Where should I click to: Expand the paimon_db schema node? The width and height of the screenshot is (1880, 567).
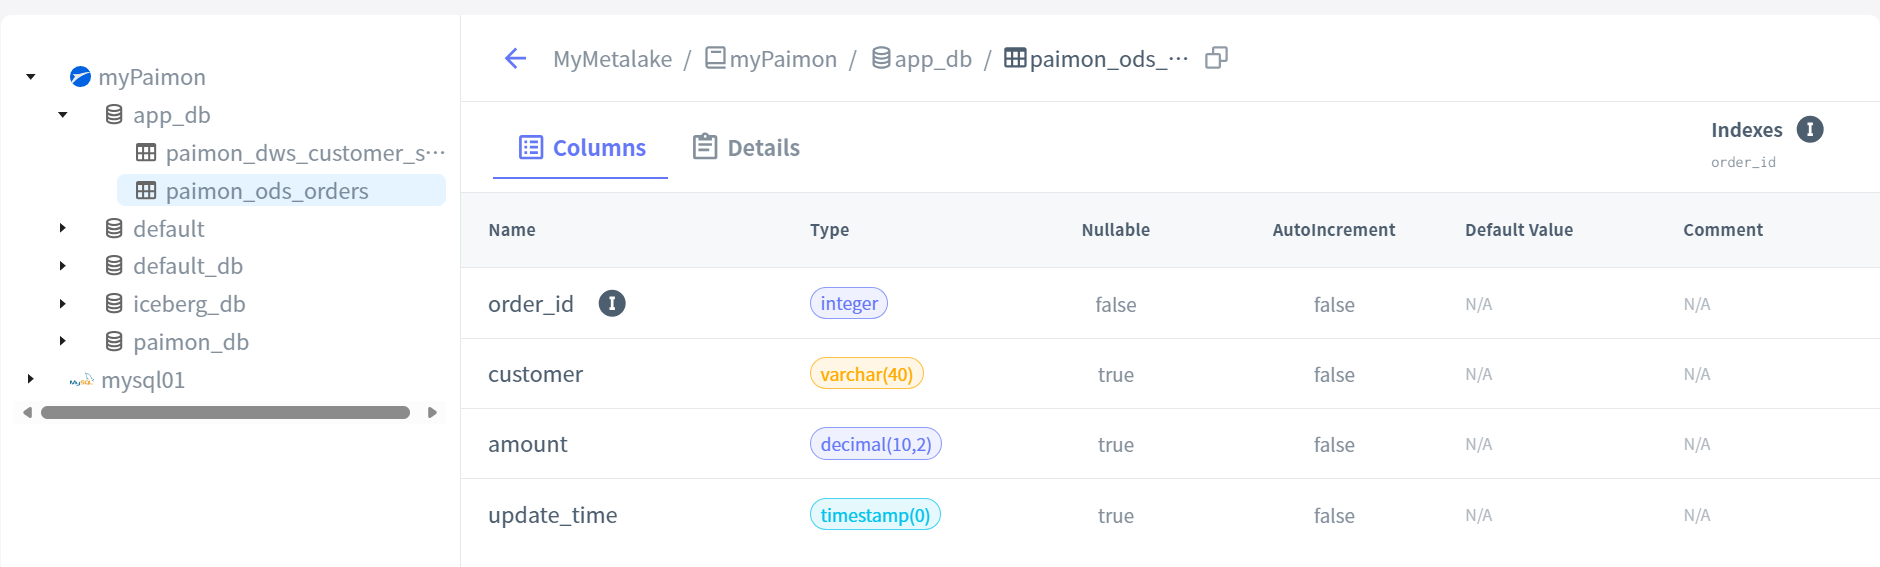click(63, 342)
